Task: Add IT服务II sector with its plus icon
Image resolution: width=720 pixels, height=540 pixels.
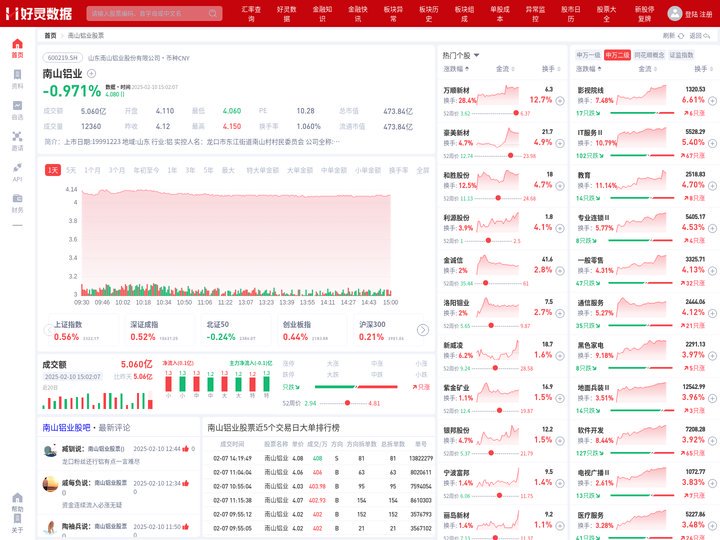Action: [x=712, y=143]
